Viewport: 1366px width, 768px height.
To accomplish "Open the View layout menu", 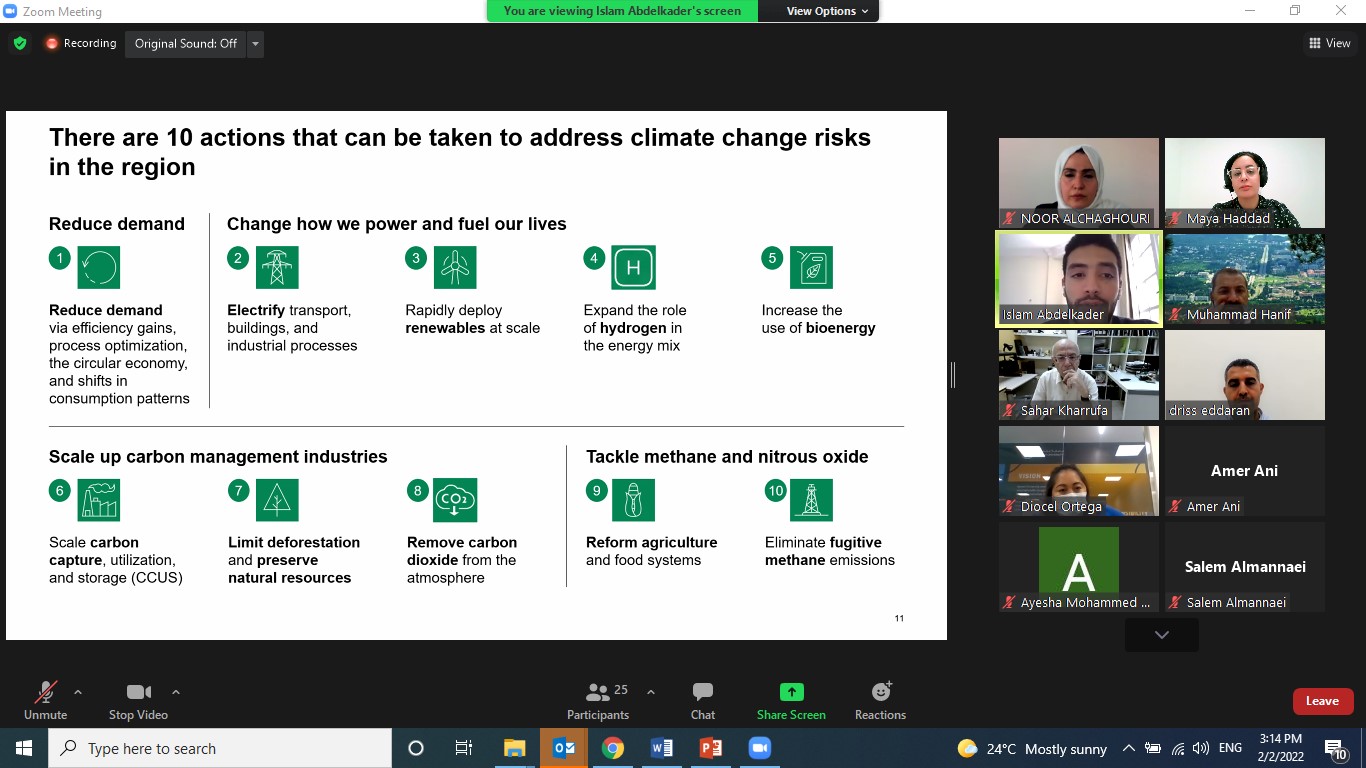I will point(1329,43).
